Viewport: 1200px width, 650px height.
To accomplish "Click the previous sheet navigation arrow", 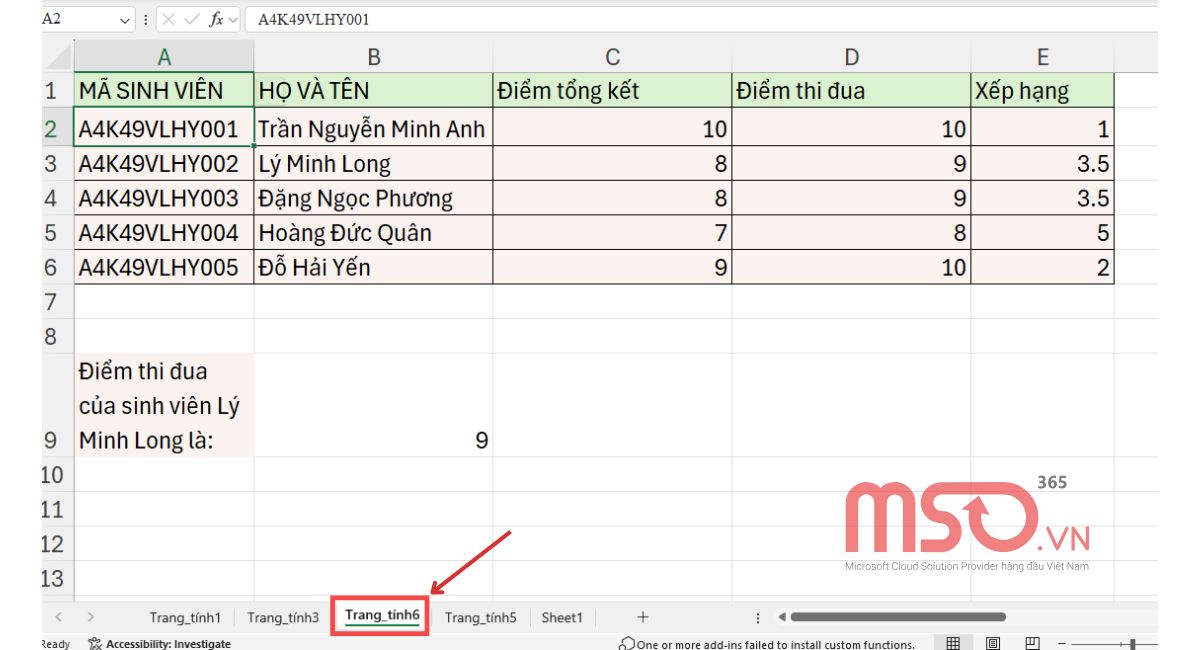I will click(x=58, y=617).
